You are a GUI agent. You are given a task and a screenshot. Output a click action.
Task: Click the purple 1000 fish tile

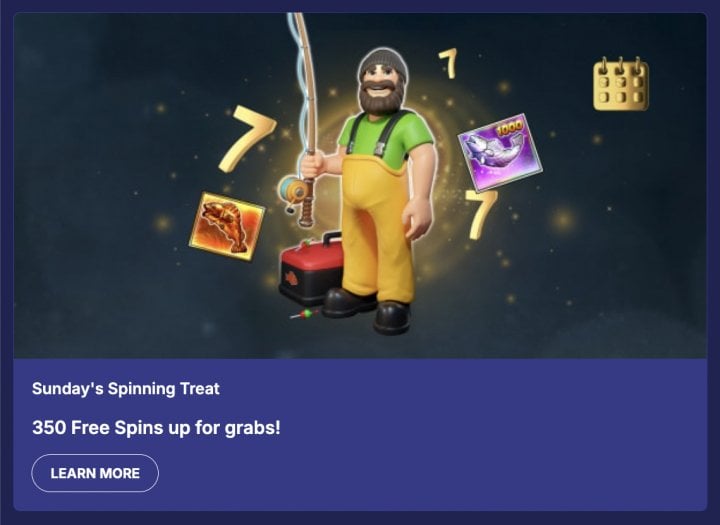tap(500, 152)
